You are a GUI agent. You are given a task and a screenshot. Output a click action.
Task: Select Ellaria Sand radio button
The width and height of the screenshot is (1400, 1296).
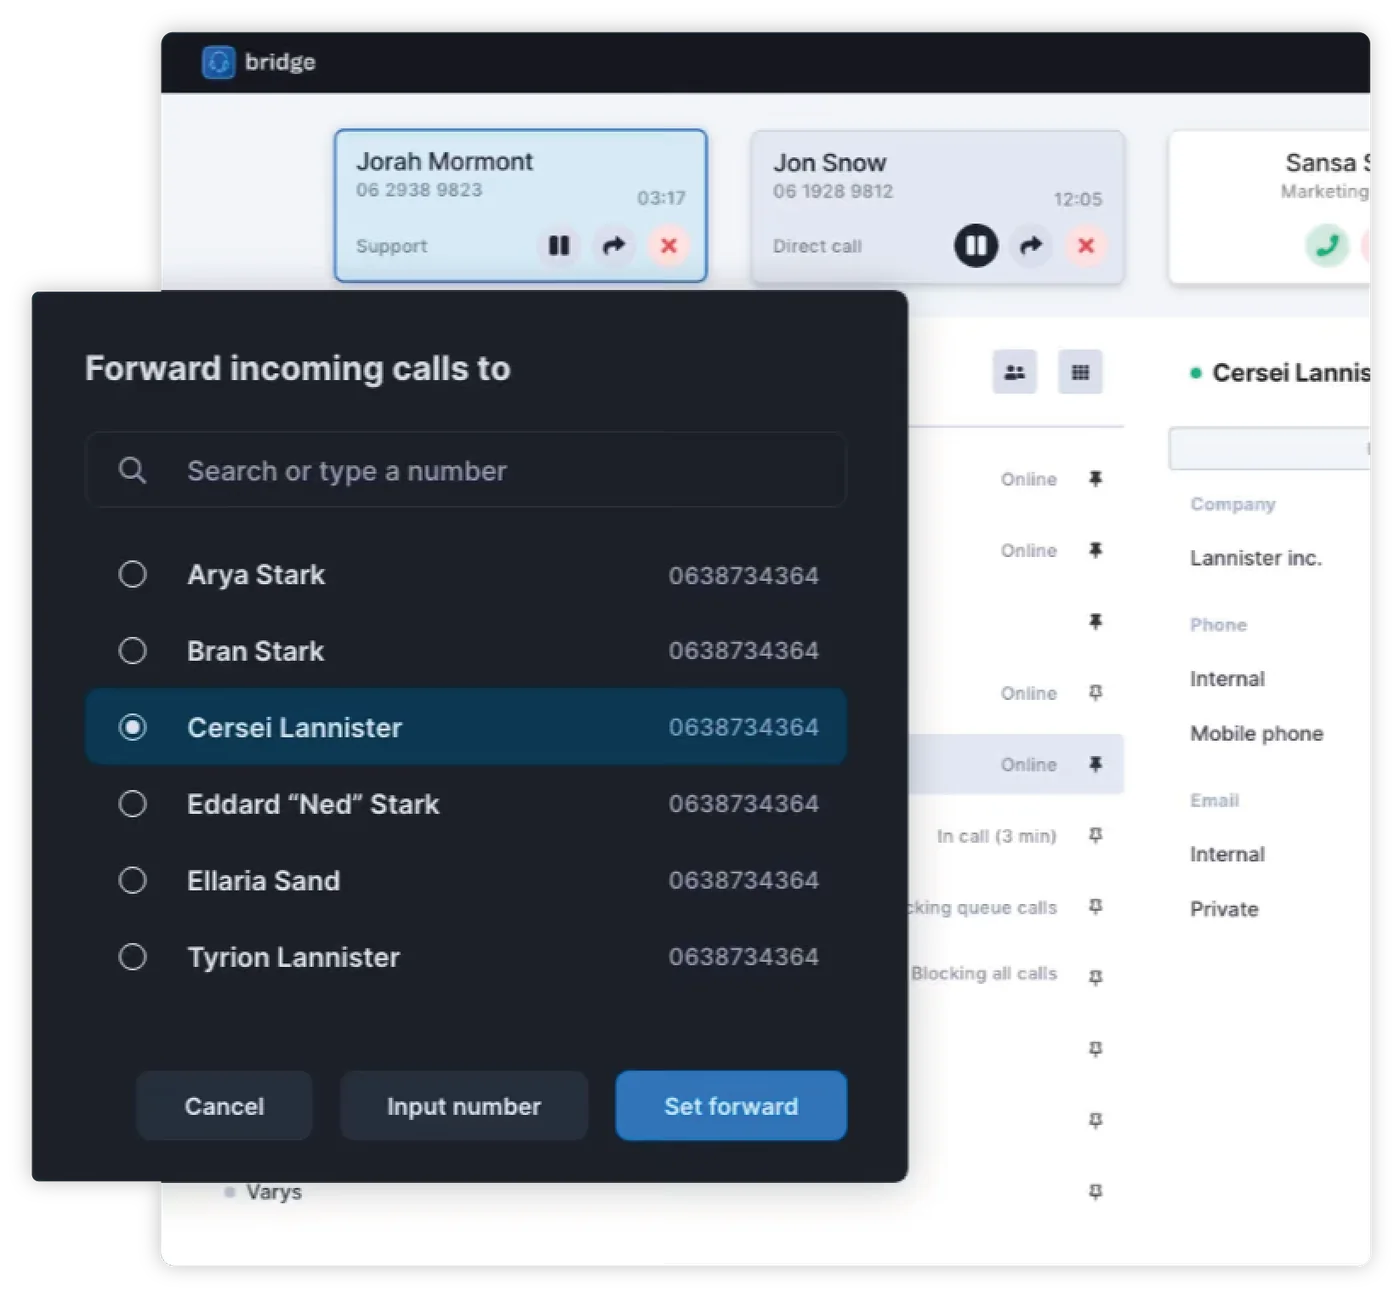(x=132, y=880)
